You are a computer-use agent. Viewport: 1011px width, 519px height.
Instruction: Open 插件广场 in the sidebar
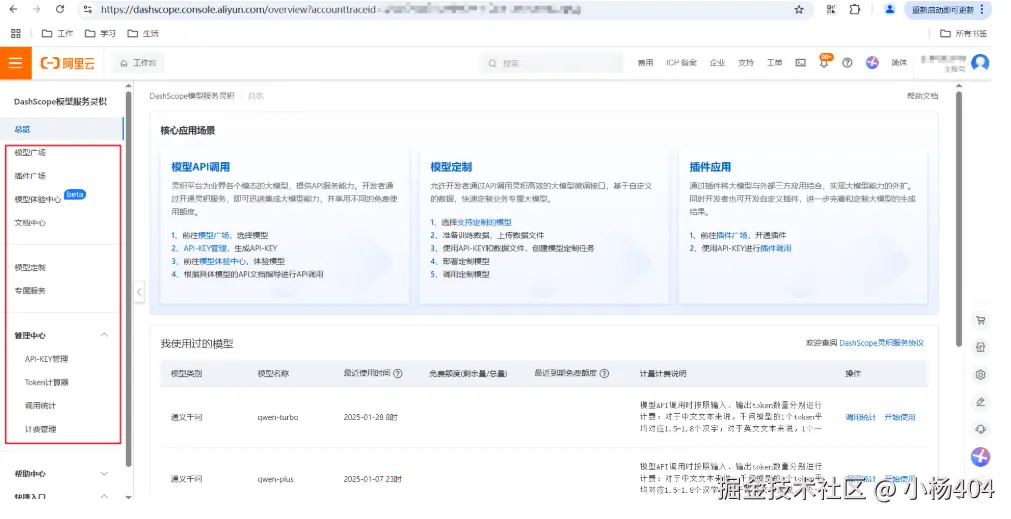(x=30, y=176)
